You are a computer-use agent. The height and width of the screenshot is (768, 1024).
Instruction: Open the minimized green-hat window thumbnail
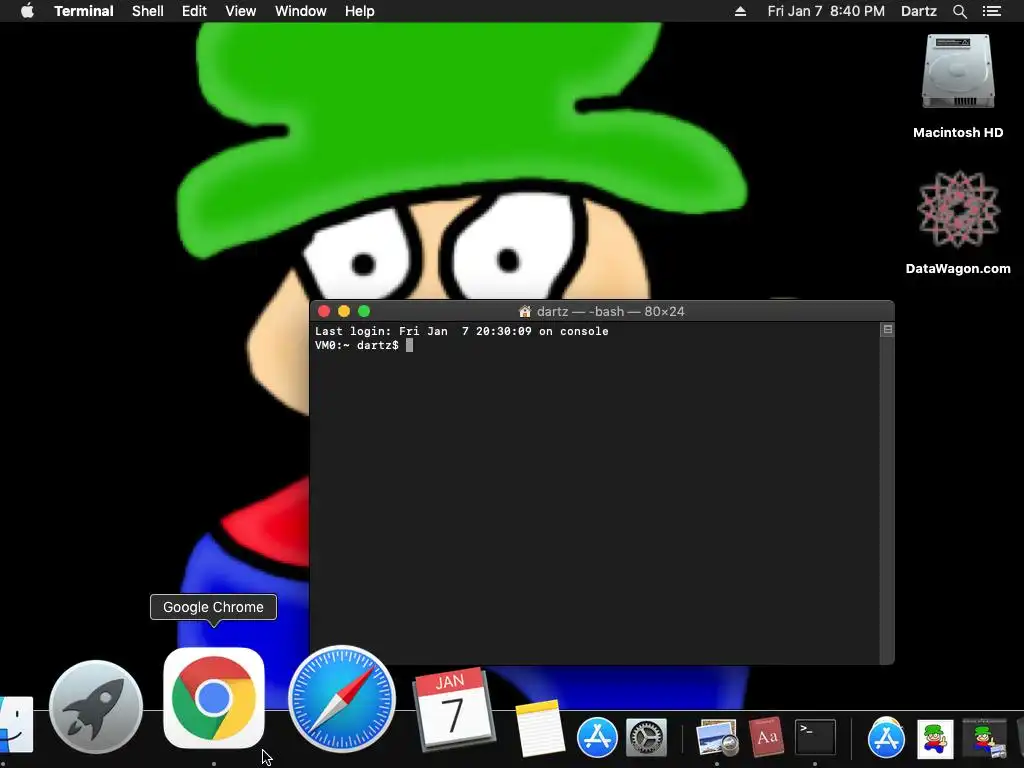pos(984,739)
